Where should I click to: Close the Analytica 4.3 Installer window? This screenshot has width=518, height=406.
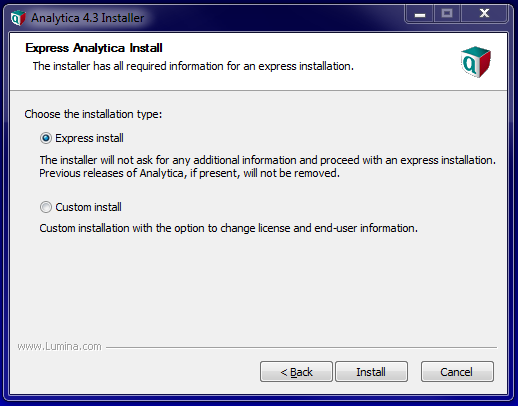point(484,14)
